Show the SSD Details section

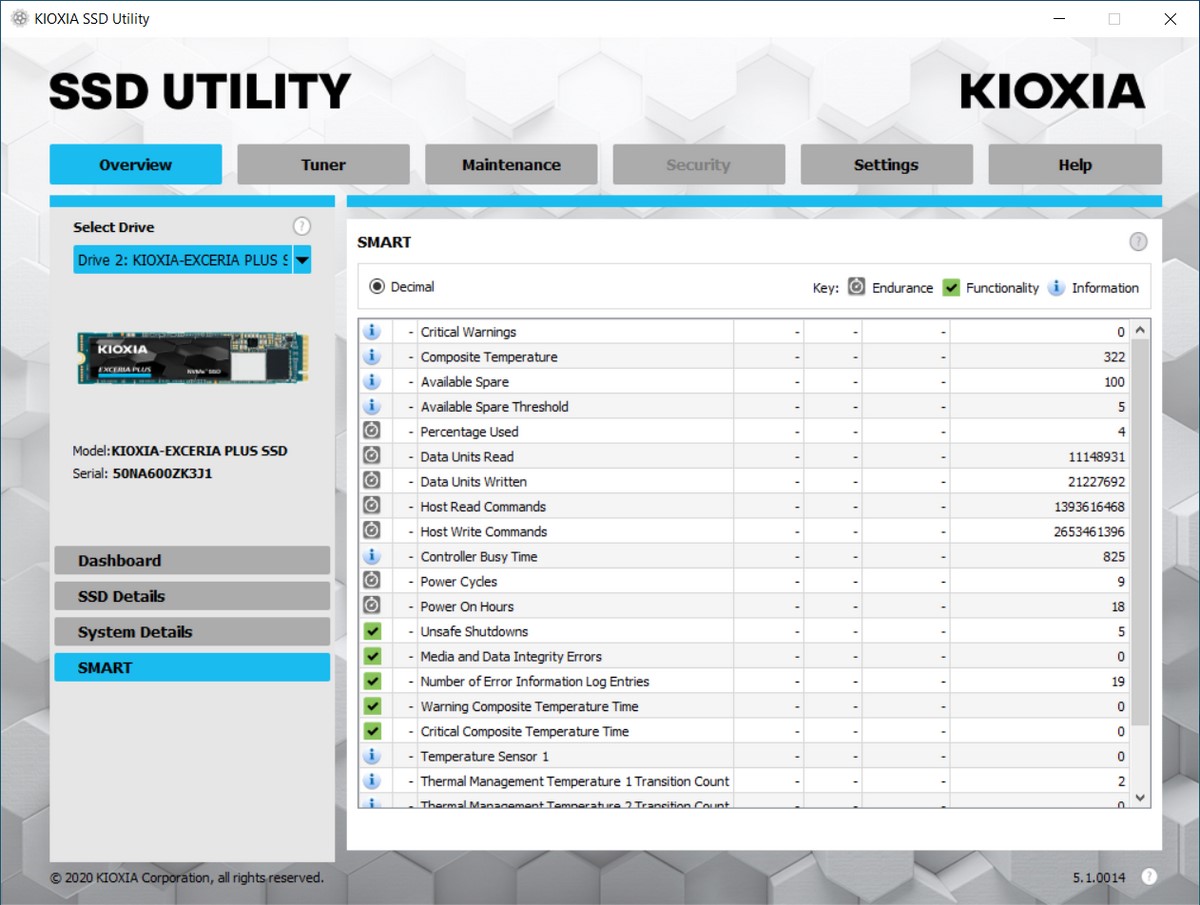pyautogui.click(x=192, y=596)
